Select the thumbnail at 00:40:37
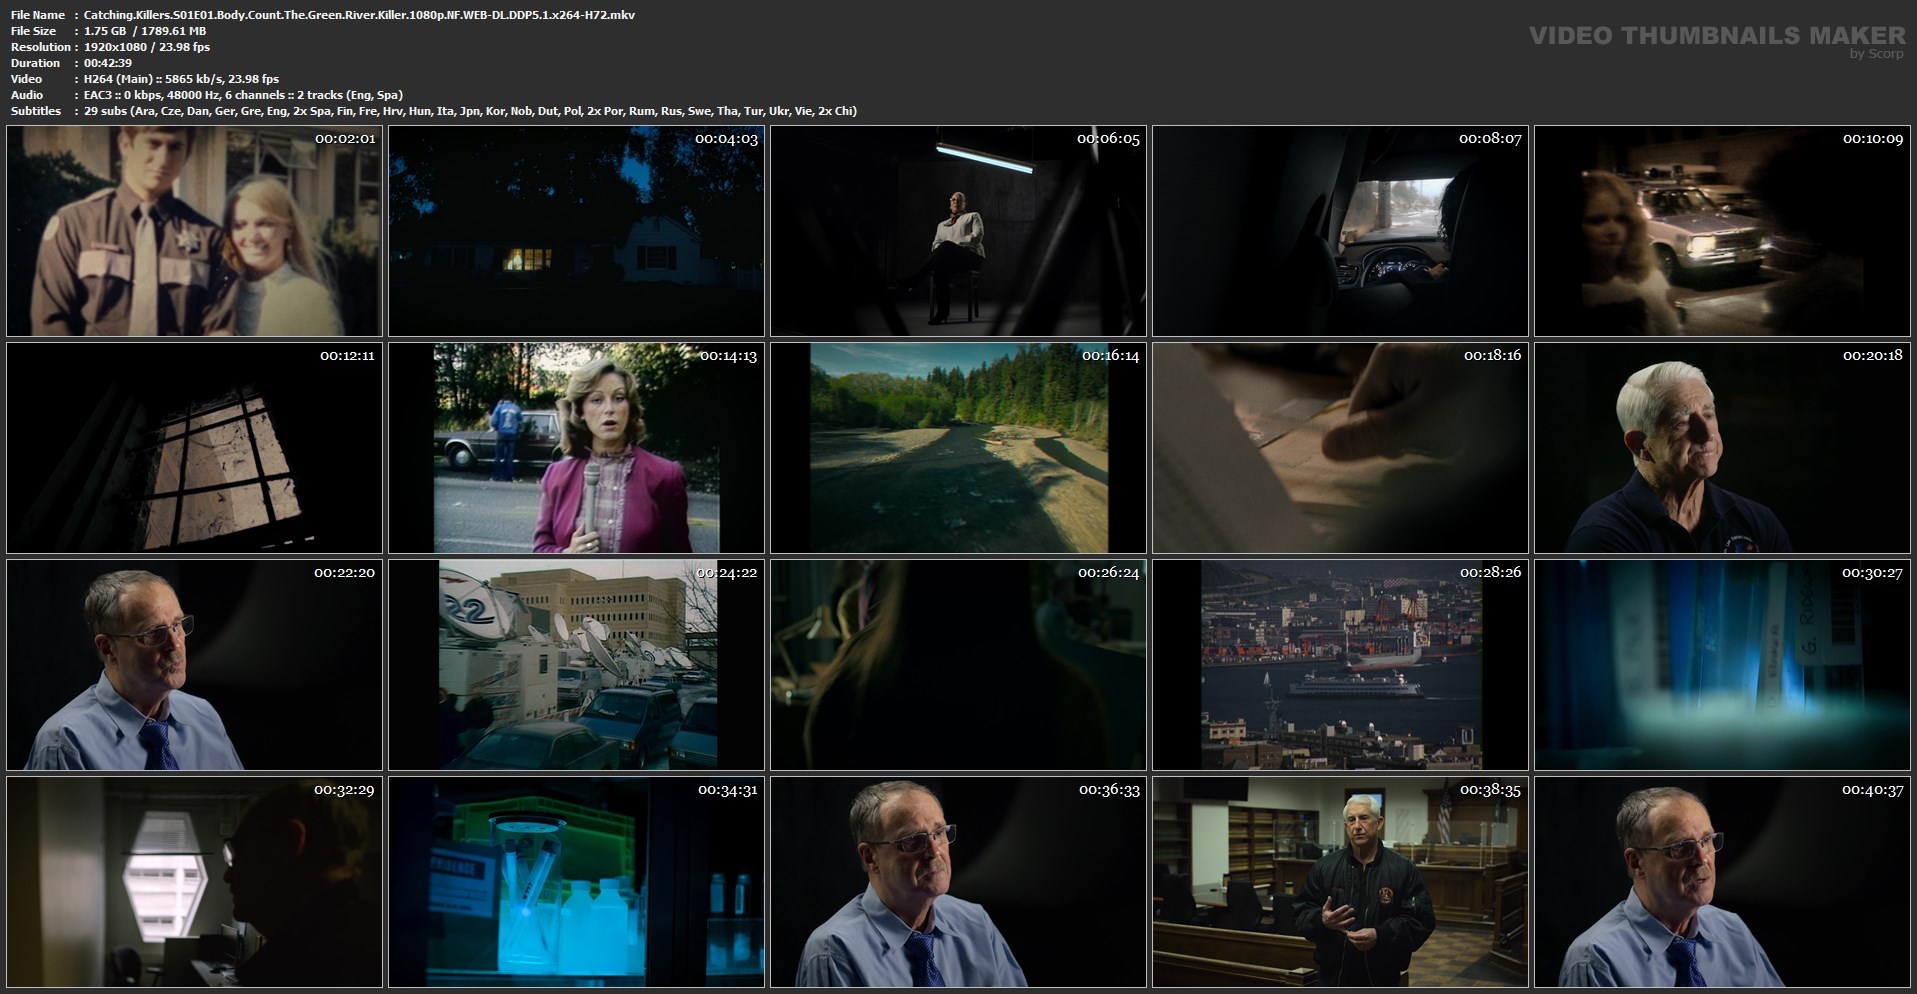 [x=1722, y=882]
